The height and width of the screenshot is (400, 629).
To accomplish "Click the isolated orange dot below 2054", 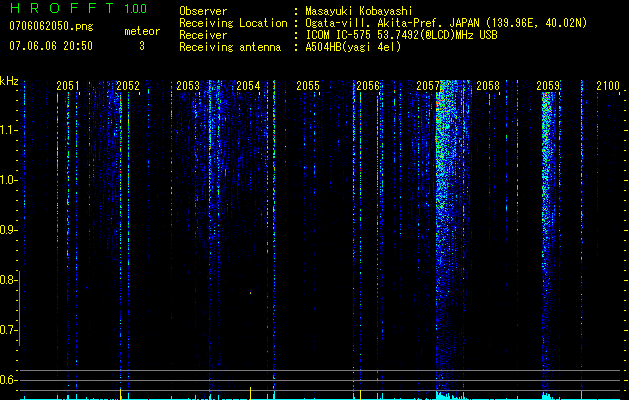I will click(250, 293).
